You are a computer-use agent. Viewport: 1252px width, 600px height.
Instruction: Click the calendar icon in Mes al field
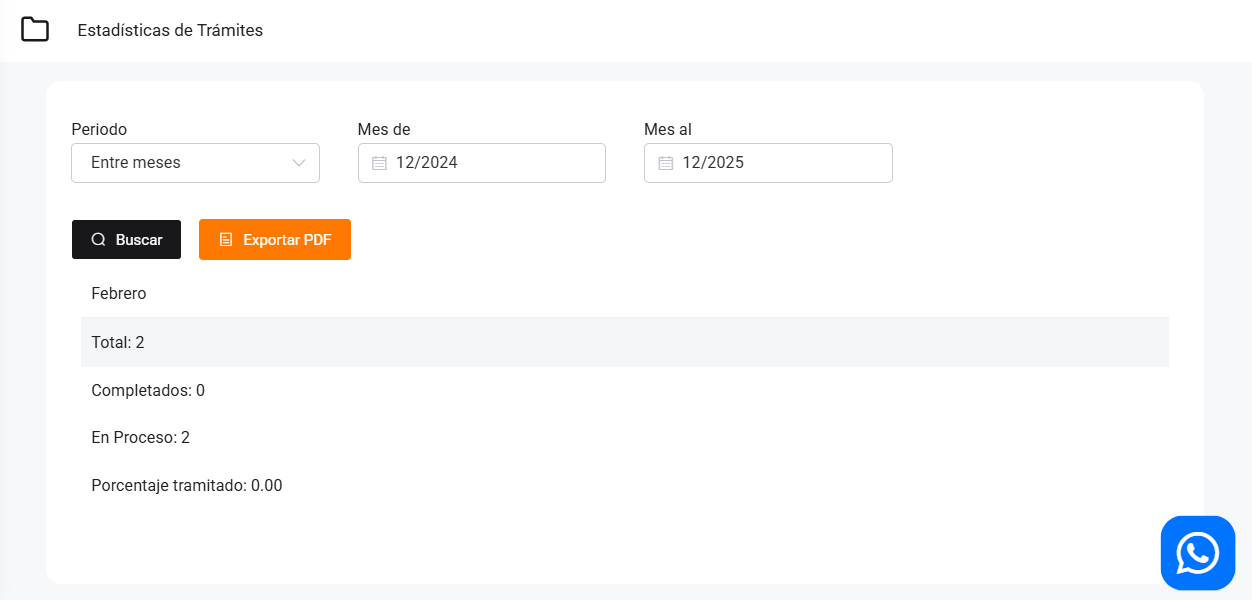665,163
